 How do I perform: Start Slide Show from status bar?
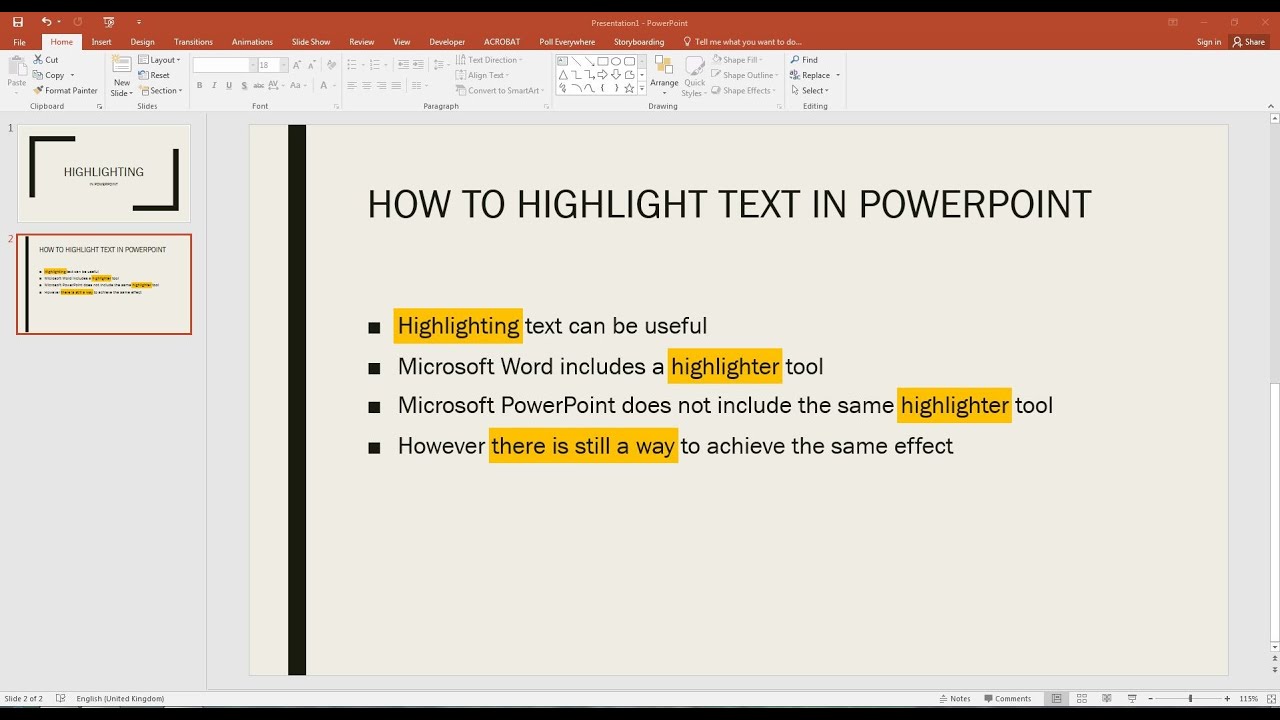click(1131, 698)
